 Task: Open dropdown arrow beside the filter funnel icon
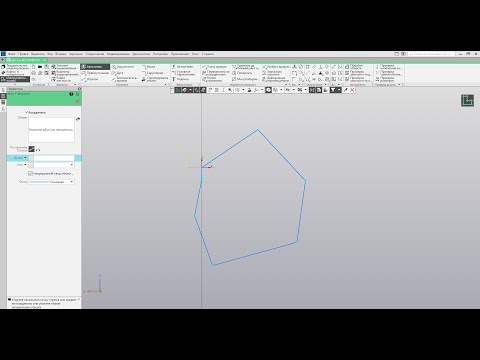[x=339, y=90]
